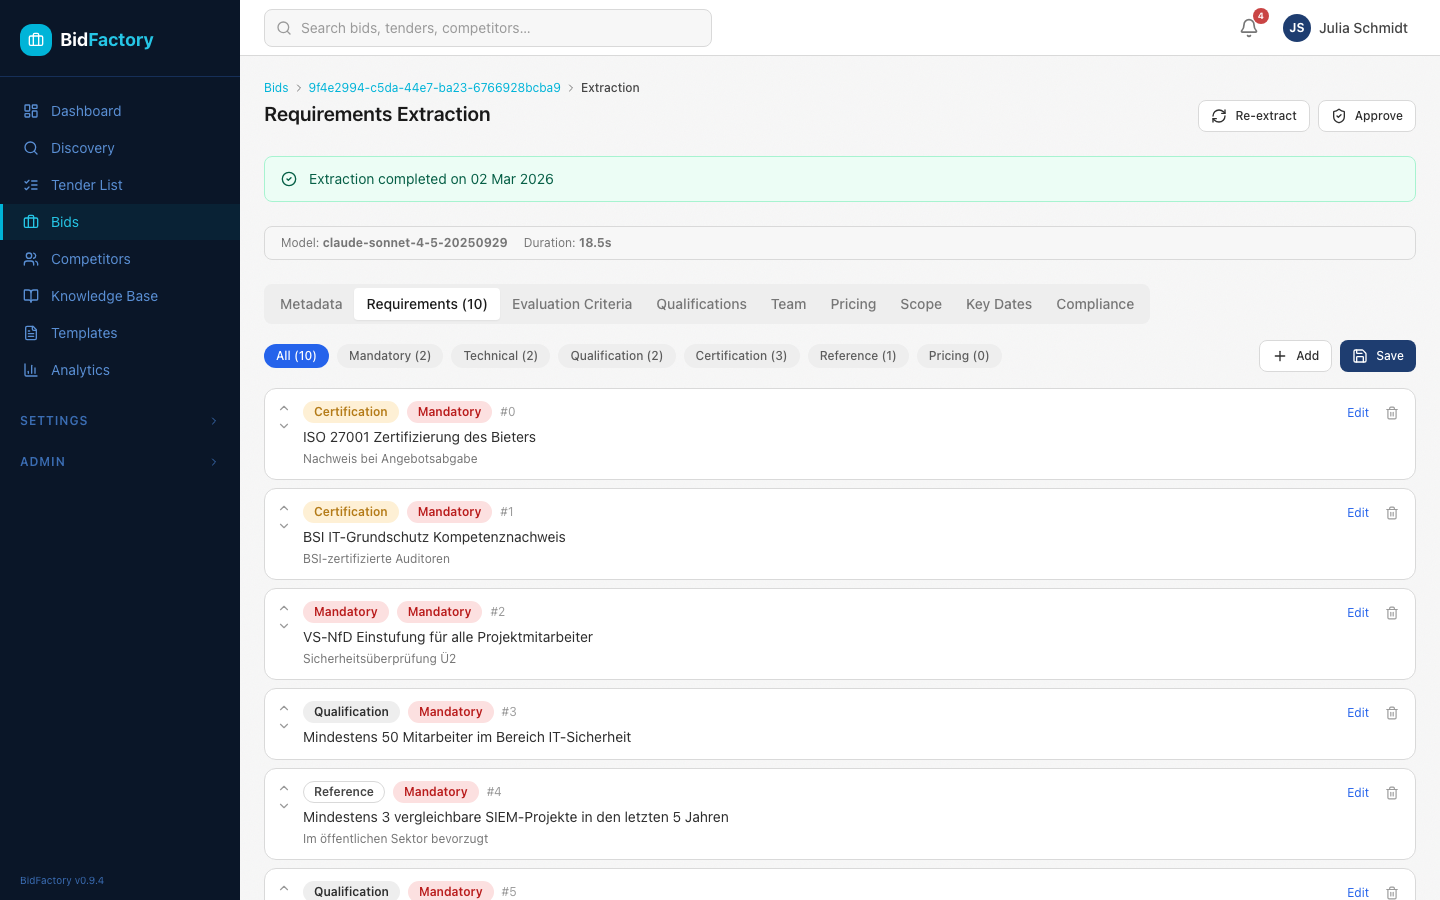Screen dimensions: 1440x900
Task: Select the Requirements (10) tab
Action: click(427, 304)
